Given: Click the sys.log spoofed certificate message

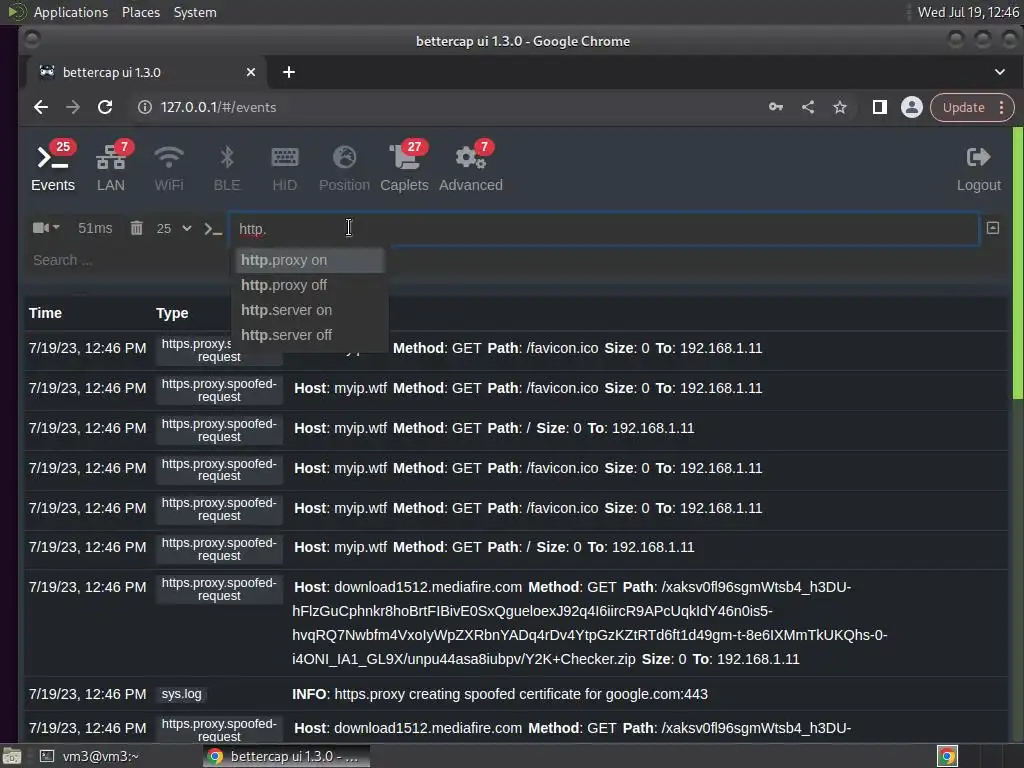Looking at the screenshot, I should pos(500,694).
